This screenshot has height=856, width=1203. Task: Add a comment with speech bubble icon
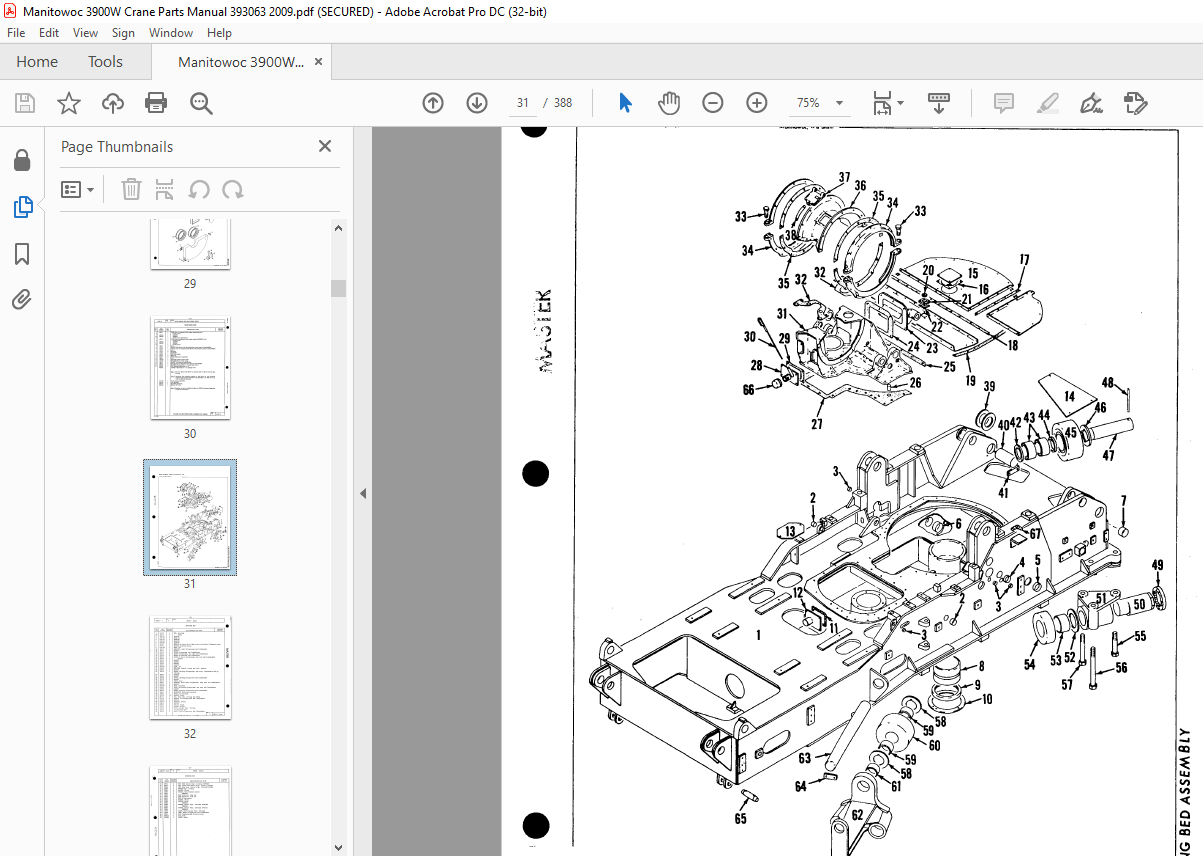[1004, 103]
